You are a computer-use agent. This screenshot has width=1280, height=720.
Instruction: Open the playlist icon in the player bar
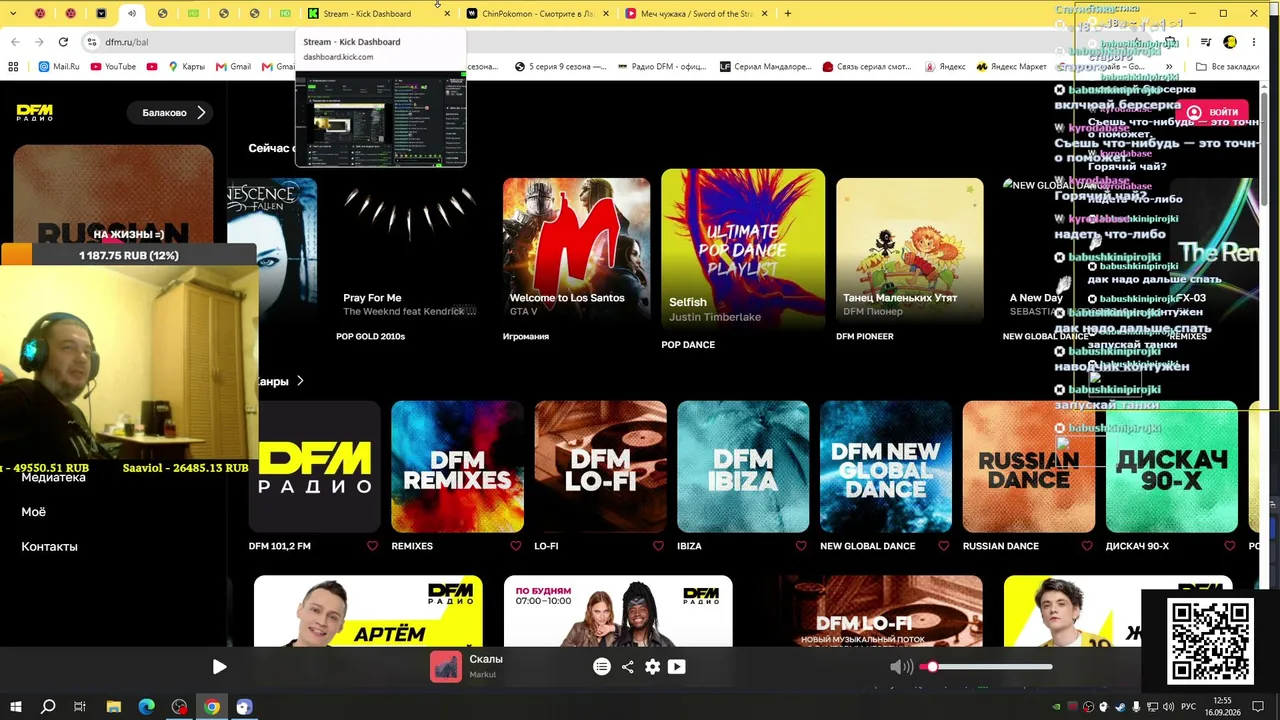(602, 667)
